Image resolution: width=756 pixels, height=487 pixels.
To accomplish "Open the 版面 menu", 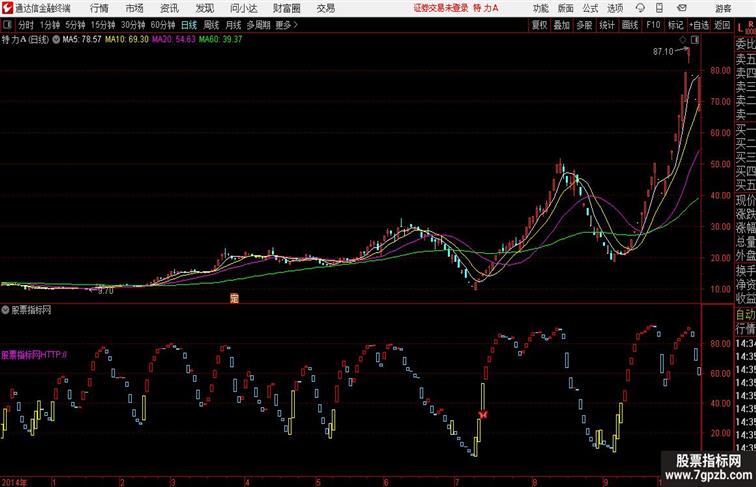I will (x=566, y=8).
